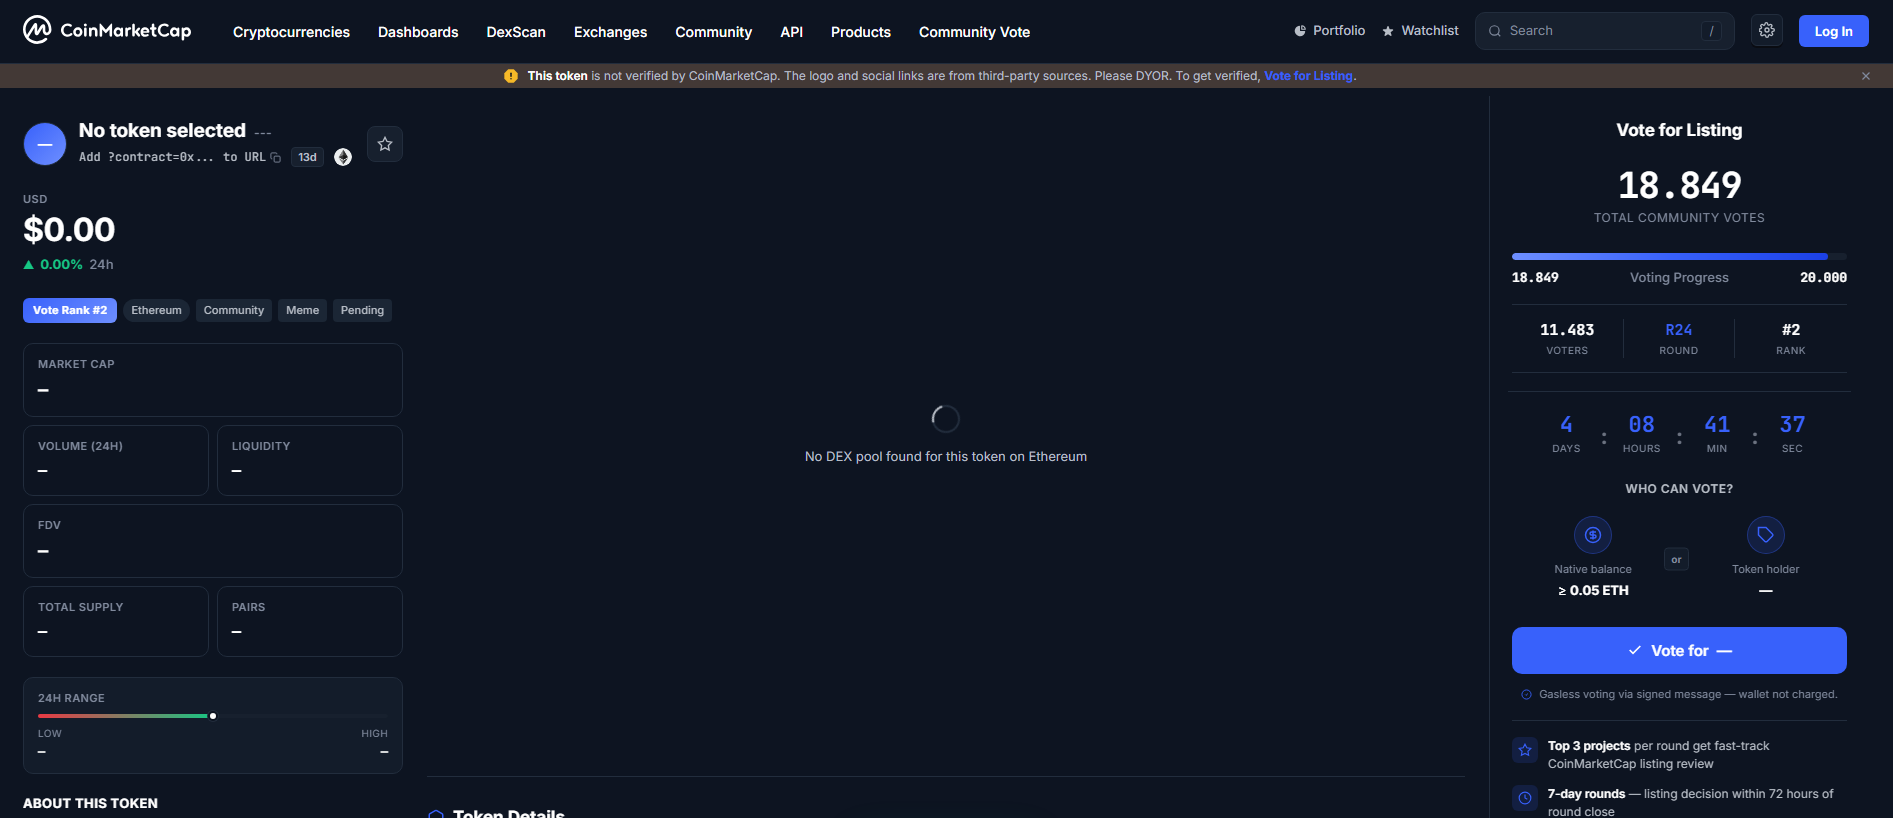Click the 'ABOUT THIS TOKEN' heading

click(x=90, y=803)
